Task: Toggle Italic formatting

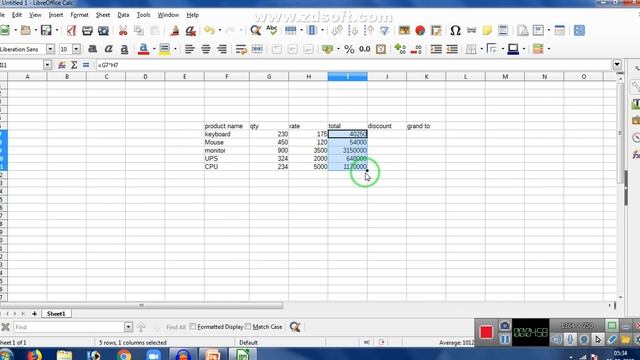Action: point(108,49)
